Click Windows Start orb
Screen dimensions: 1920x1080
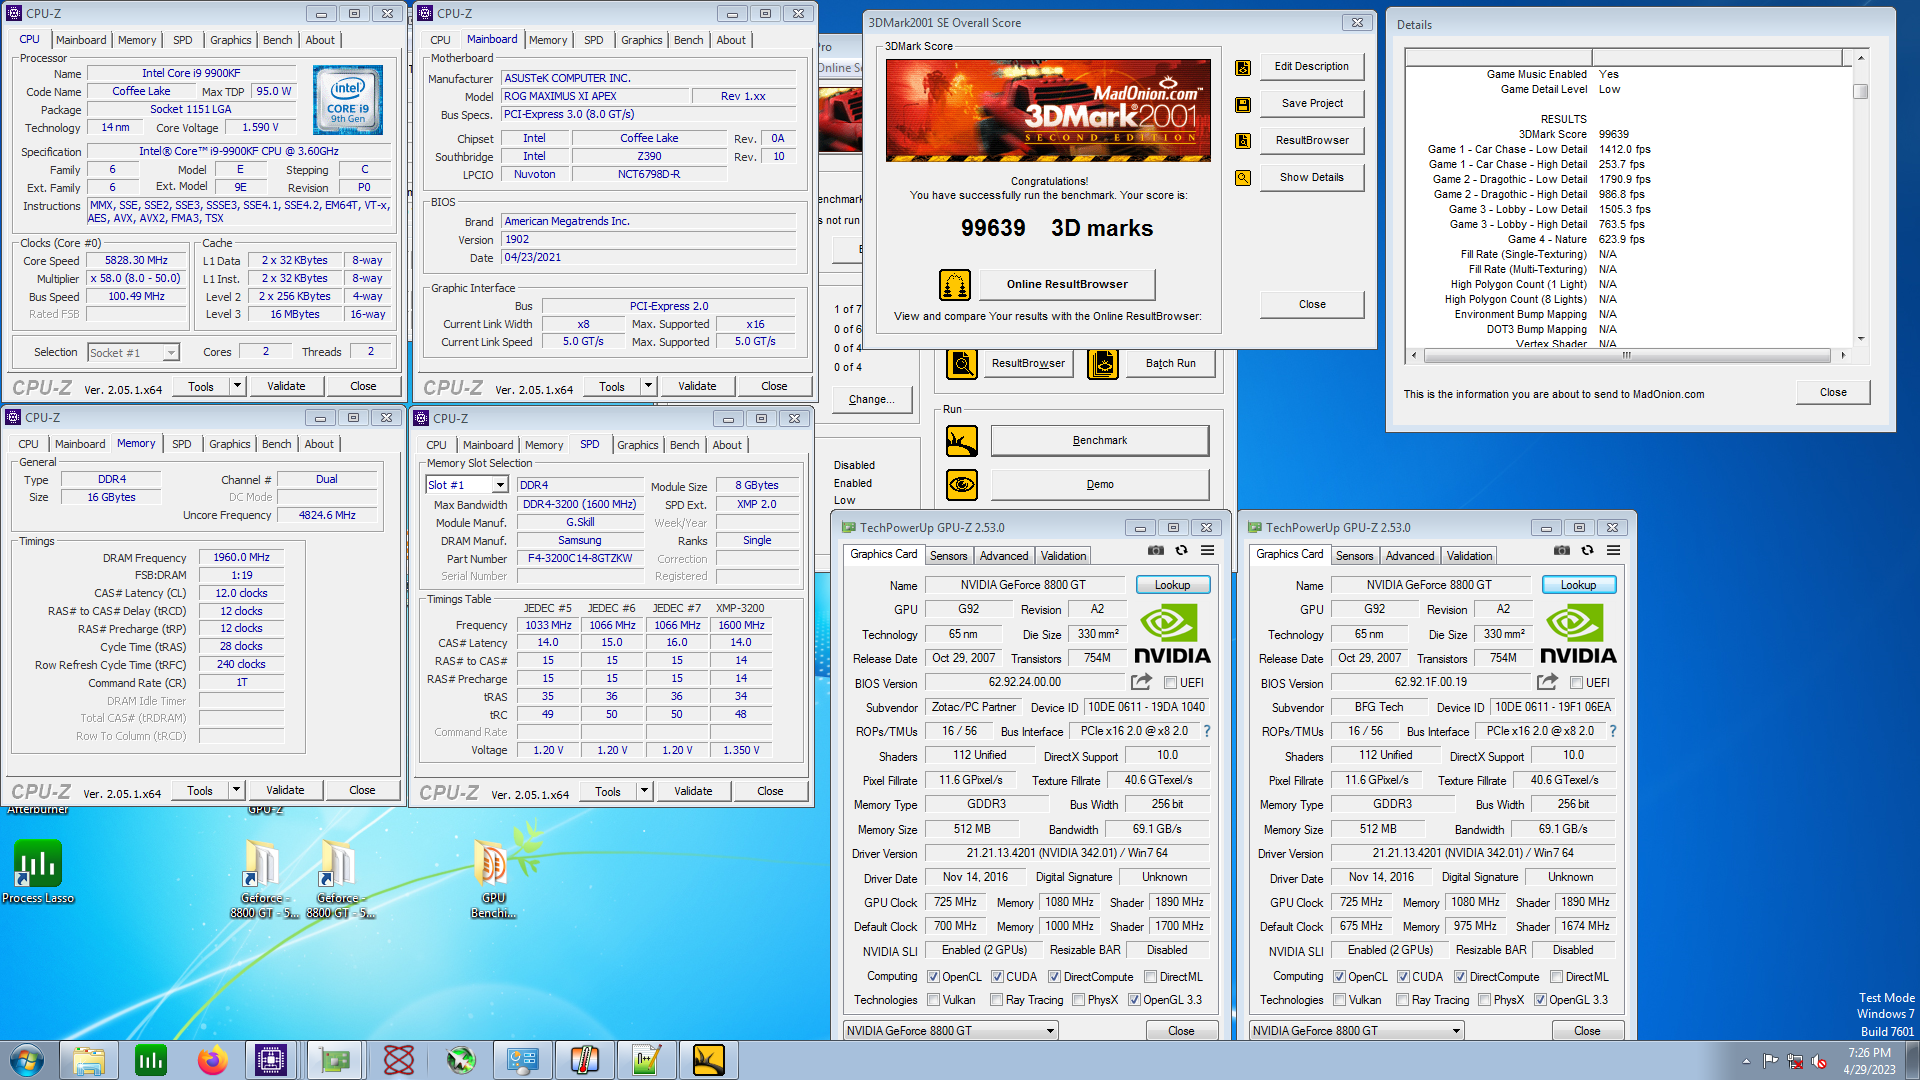pos(27,1060)
